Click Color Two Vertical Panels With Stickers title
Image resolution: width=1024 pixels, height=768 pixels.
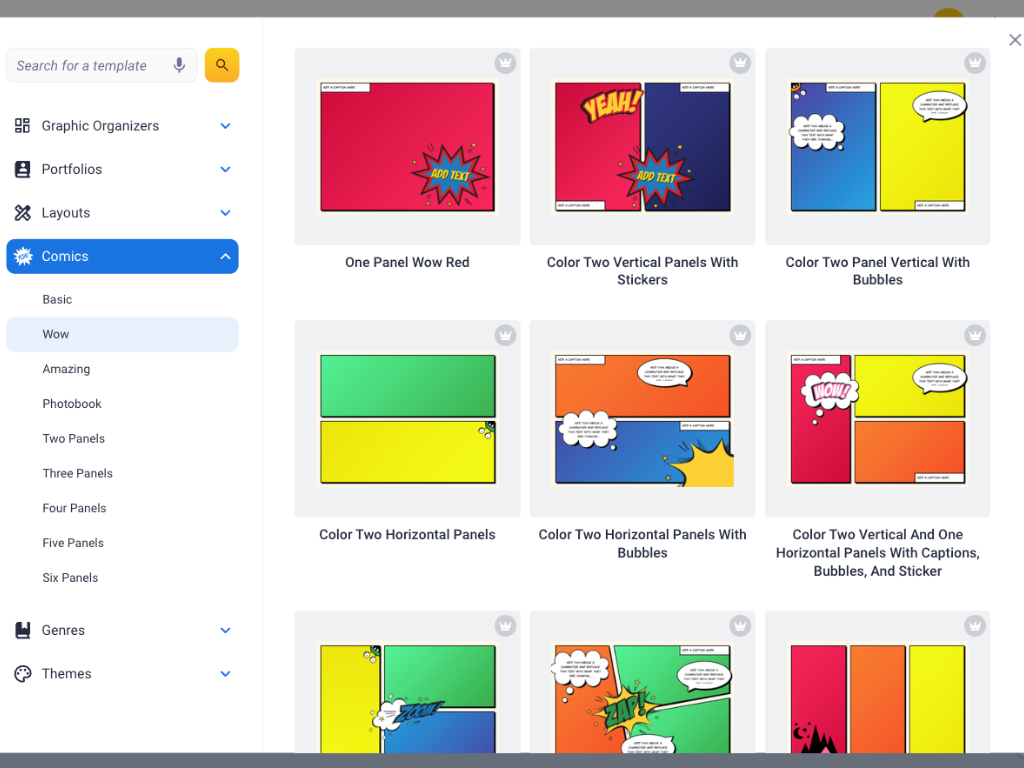point(643,271)
